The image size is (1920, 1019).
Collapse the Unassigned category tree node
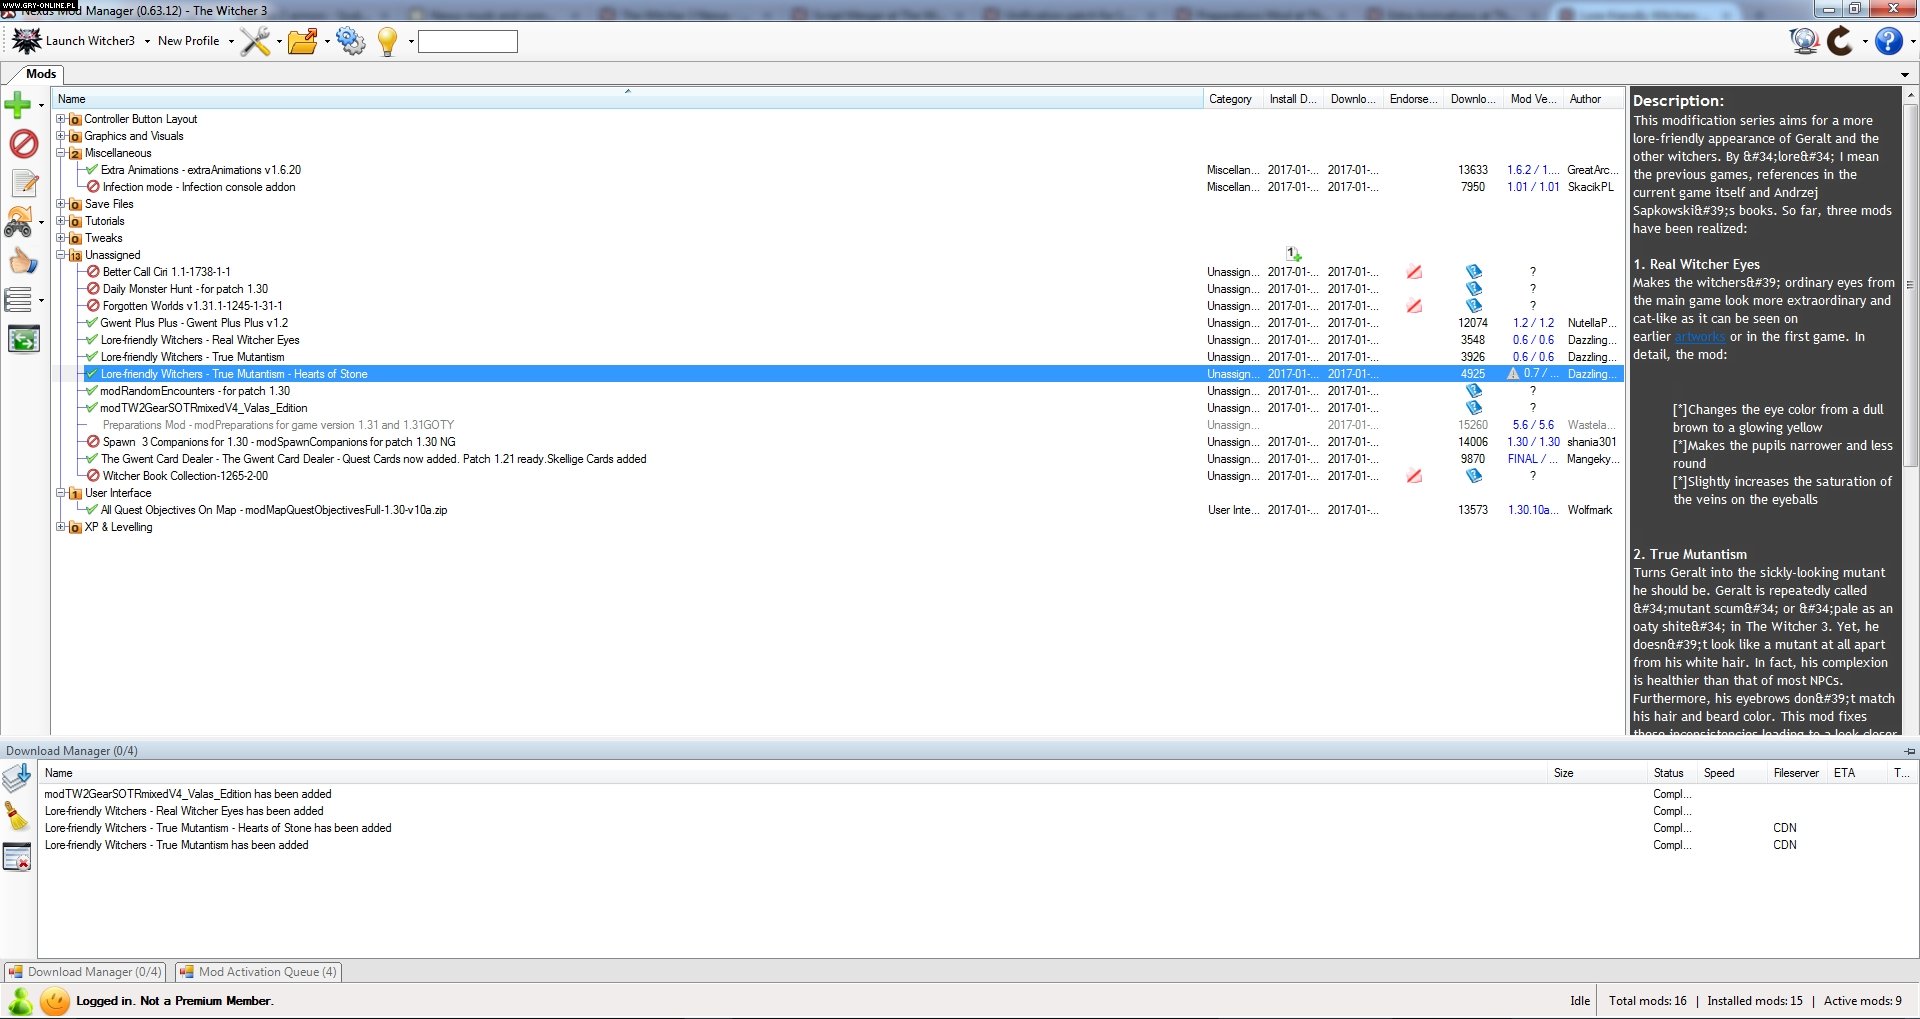tap(61, 255)
